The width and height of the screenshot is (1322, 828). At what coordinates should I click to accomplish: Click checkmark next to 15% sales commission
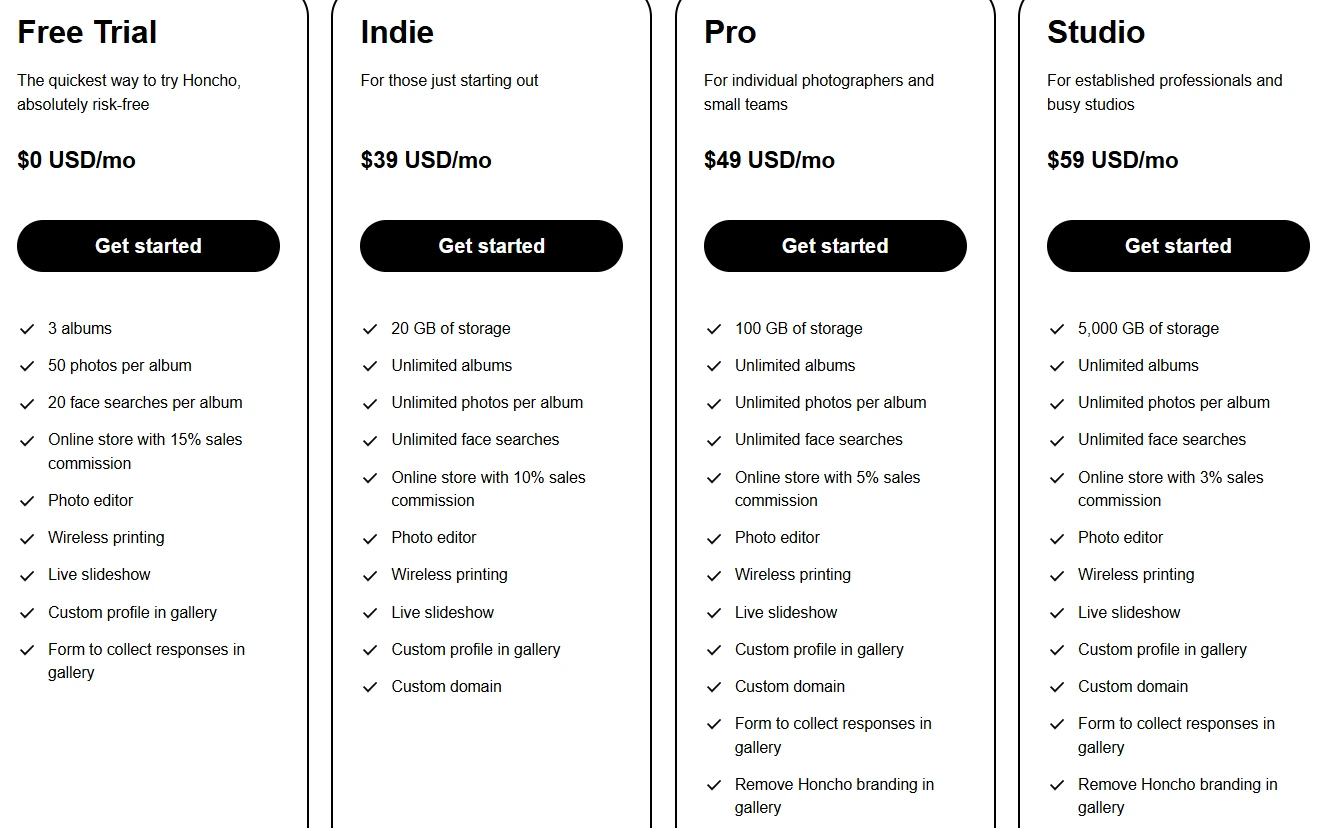tap(27, 440)
